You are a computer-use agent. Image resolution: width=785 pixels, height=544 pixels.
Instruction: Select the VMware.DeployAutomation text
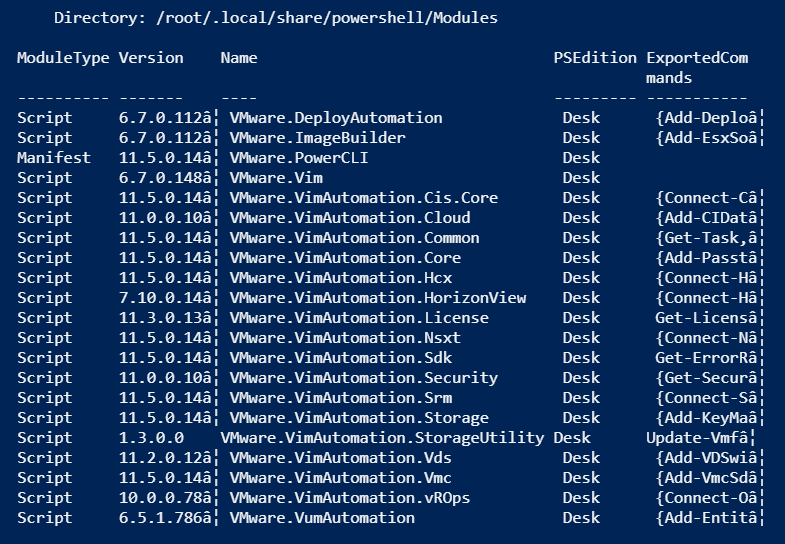click(x=336, y=118)
